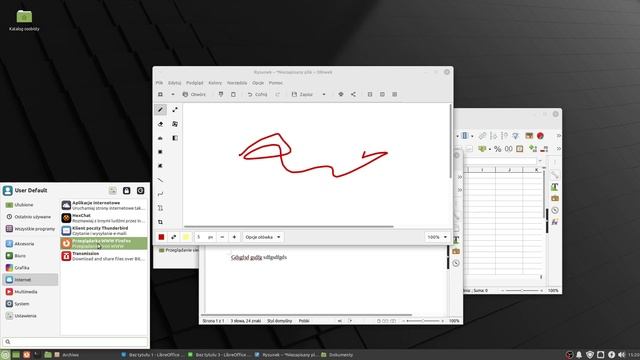Click the New image icon in Drawing
Screen dimensions: 640x360
point(160,94)
